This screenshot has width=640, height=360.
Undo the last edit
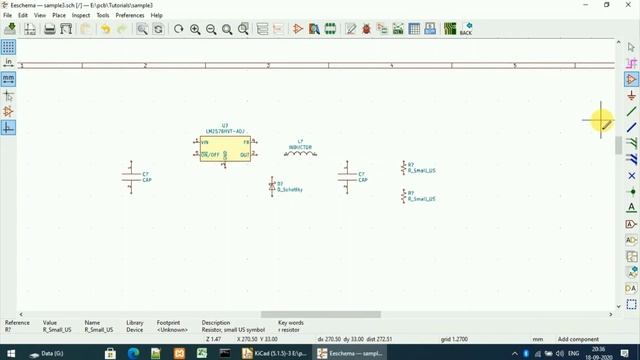(x=106, y=29)
